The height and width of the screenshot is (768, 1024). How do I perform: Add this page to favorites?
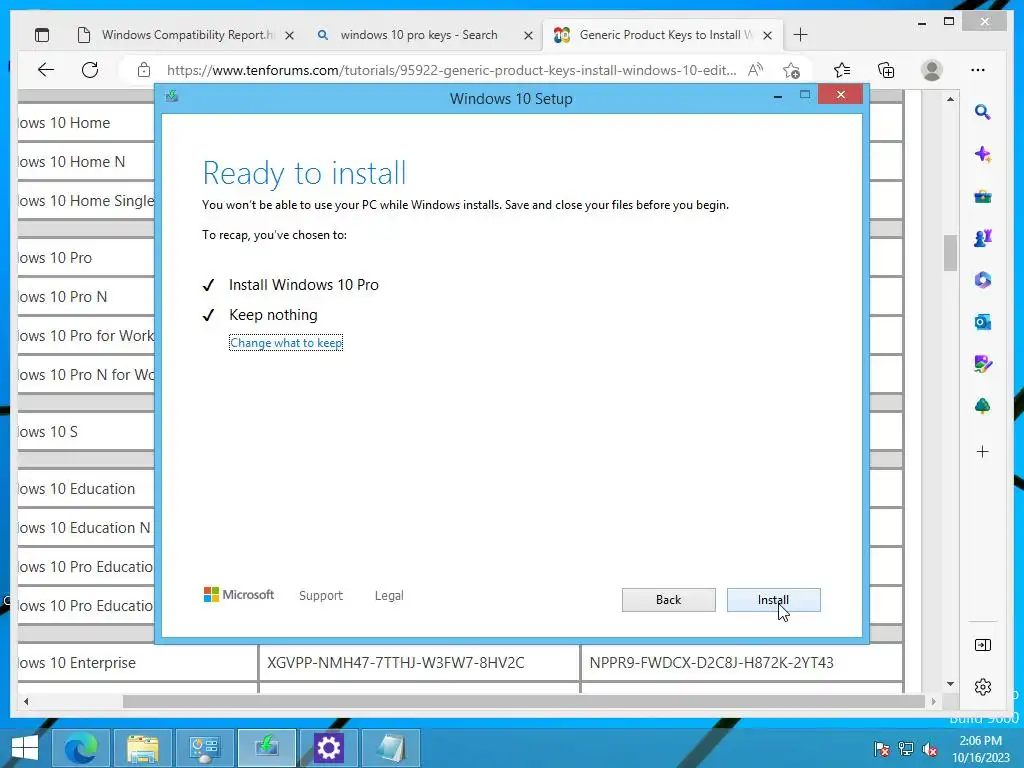pos(792,70)
